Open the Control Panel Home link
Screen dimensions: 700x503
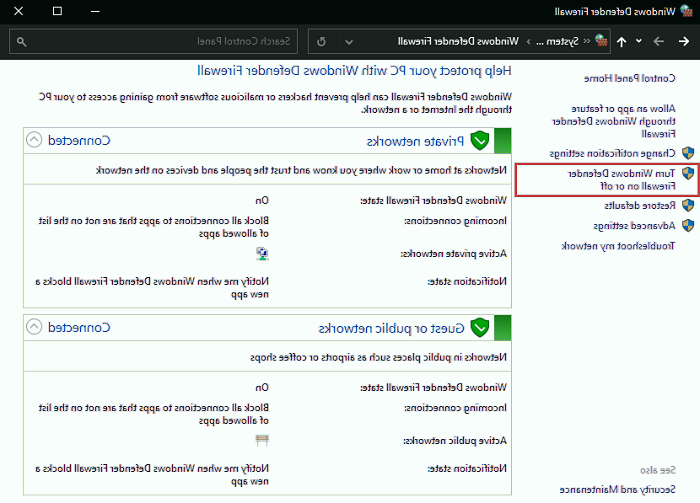[629, 79]
